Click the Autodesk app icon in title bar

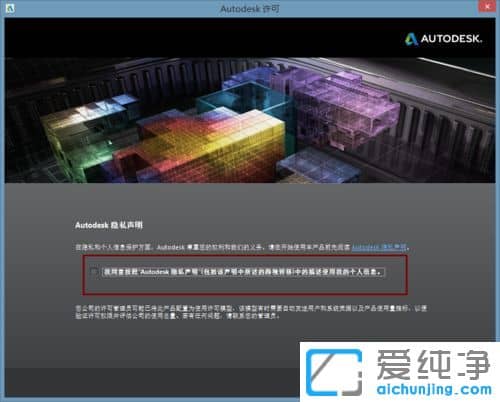(10, 8)
